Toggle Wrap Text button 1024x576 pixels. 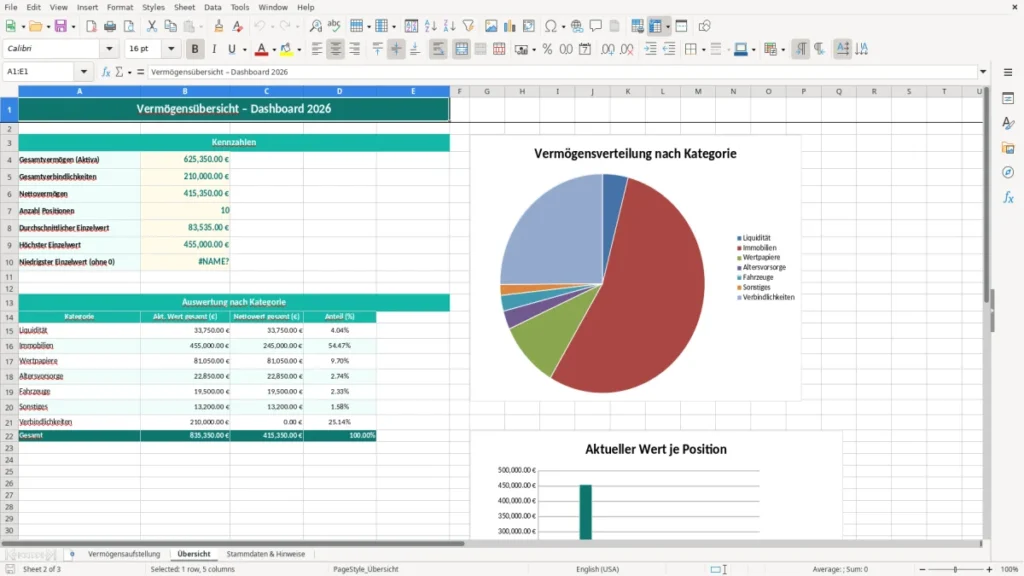pos(438,49)
